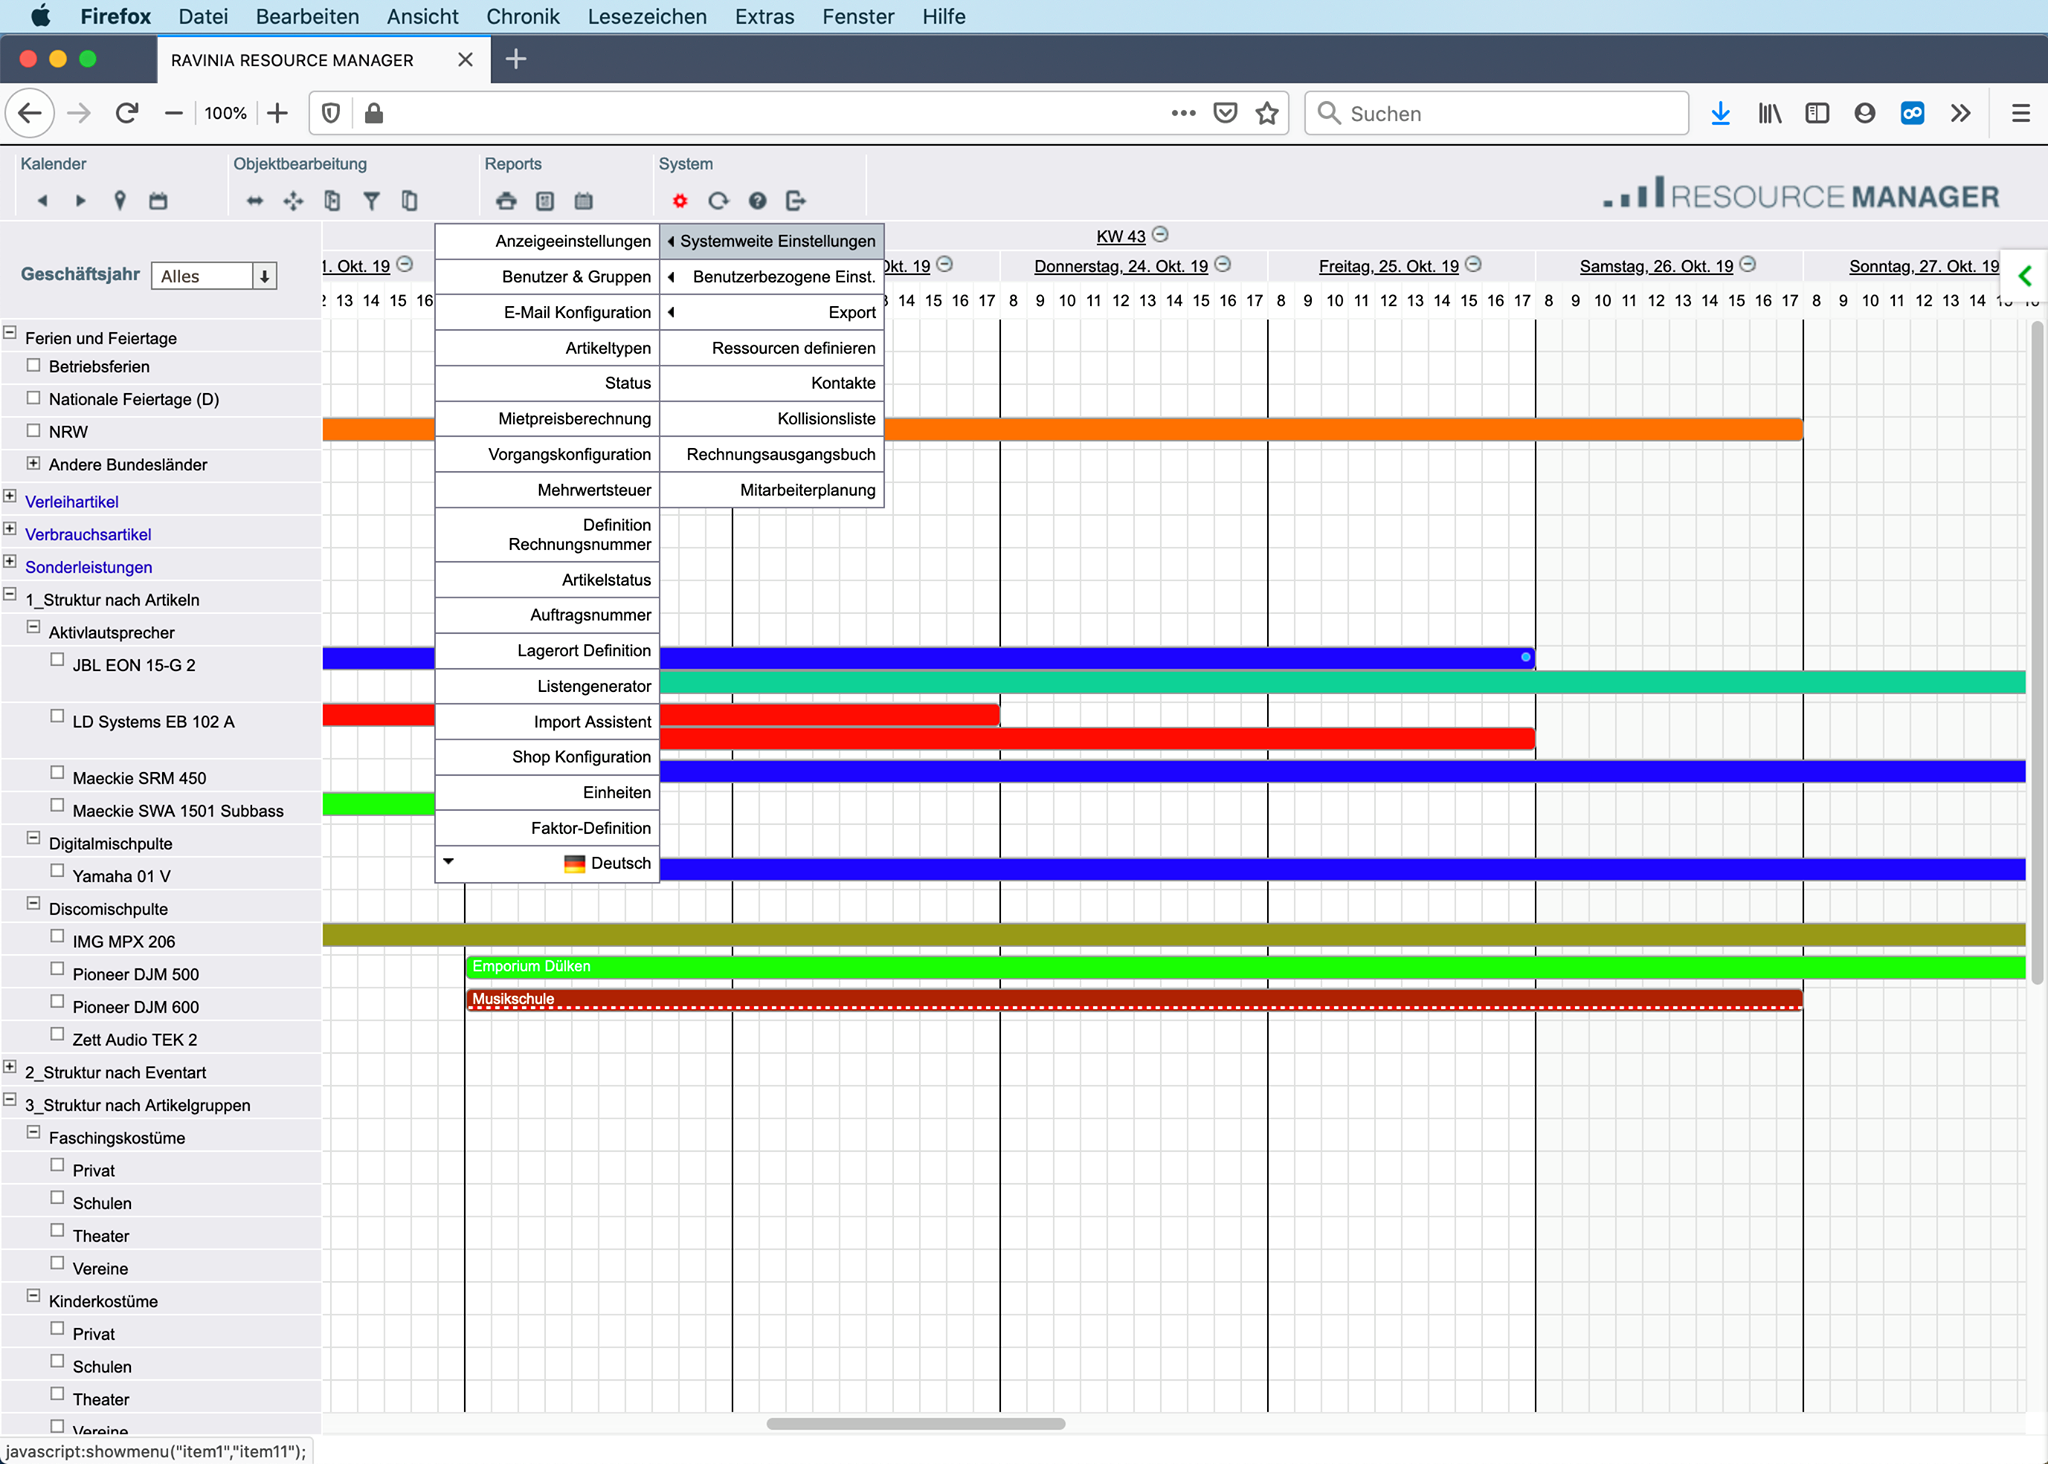Click the logout icon under System

[796, 201]
